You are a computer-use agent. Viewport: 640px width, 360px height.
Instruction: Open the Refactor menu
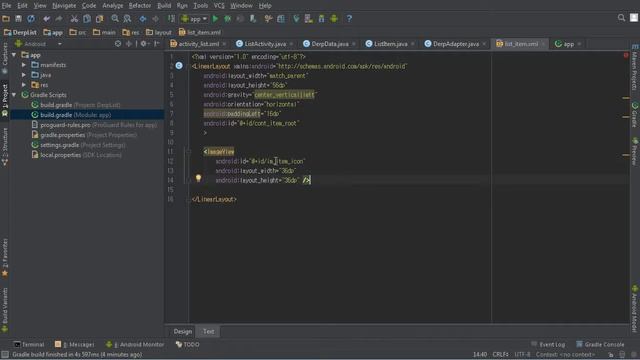click(140, 6)
